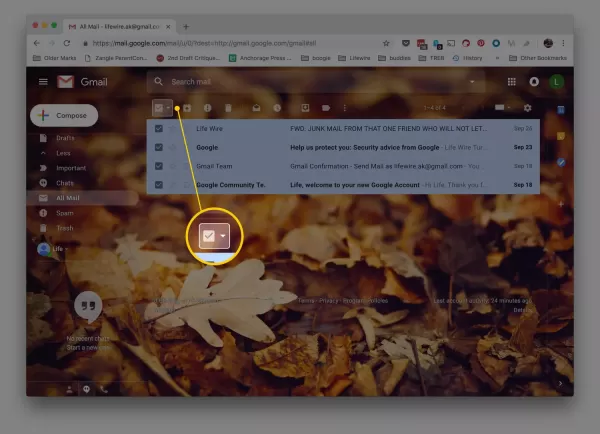
Task: Open Calendar in the side panel
Action: coord(561,110)
